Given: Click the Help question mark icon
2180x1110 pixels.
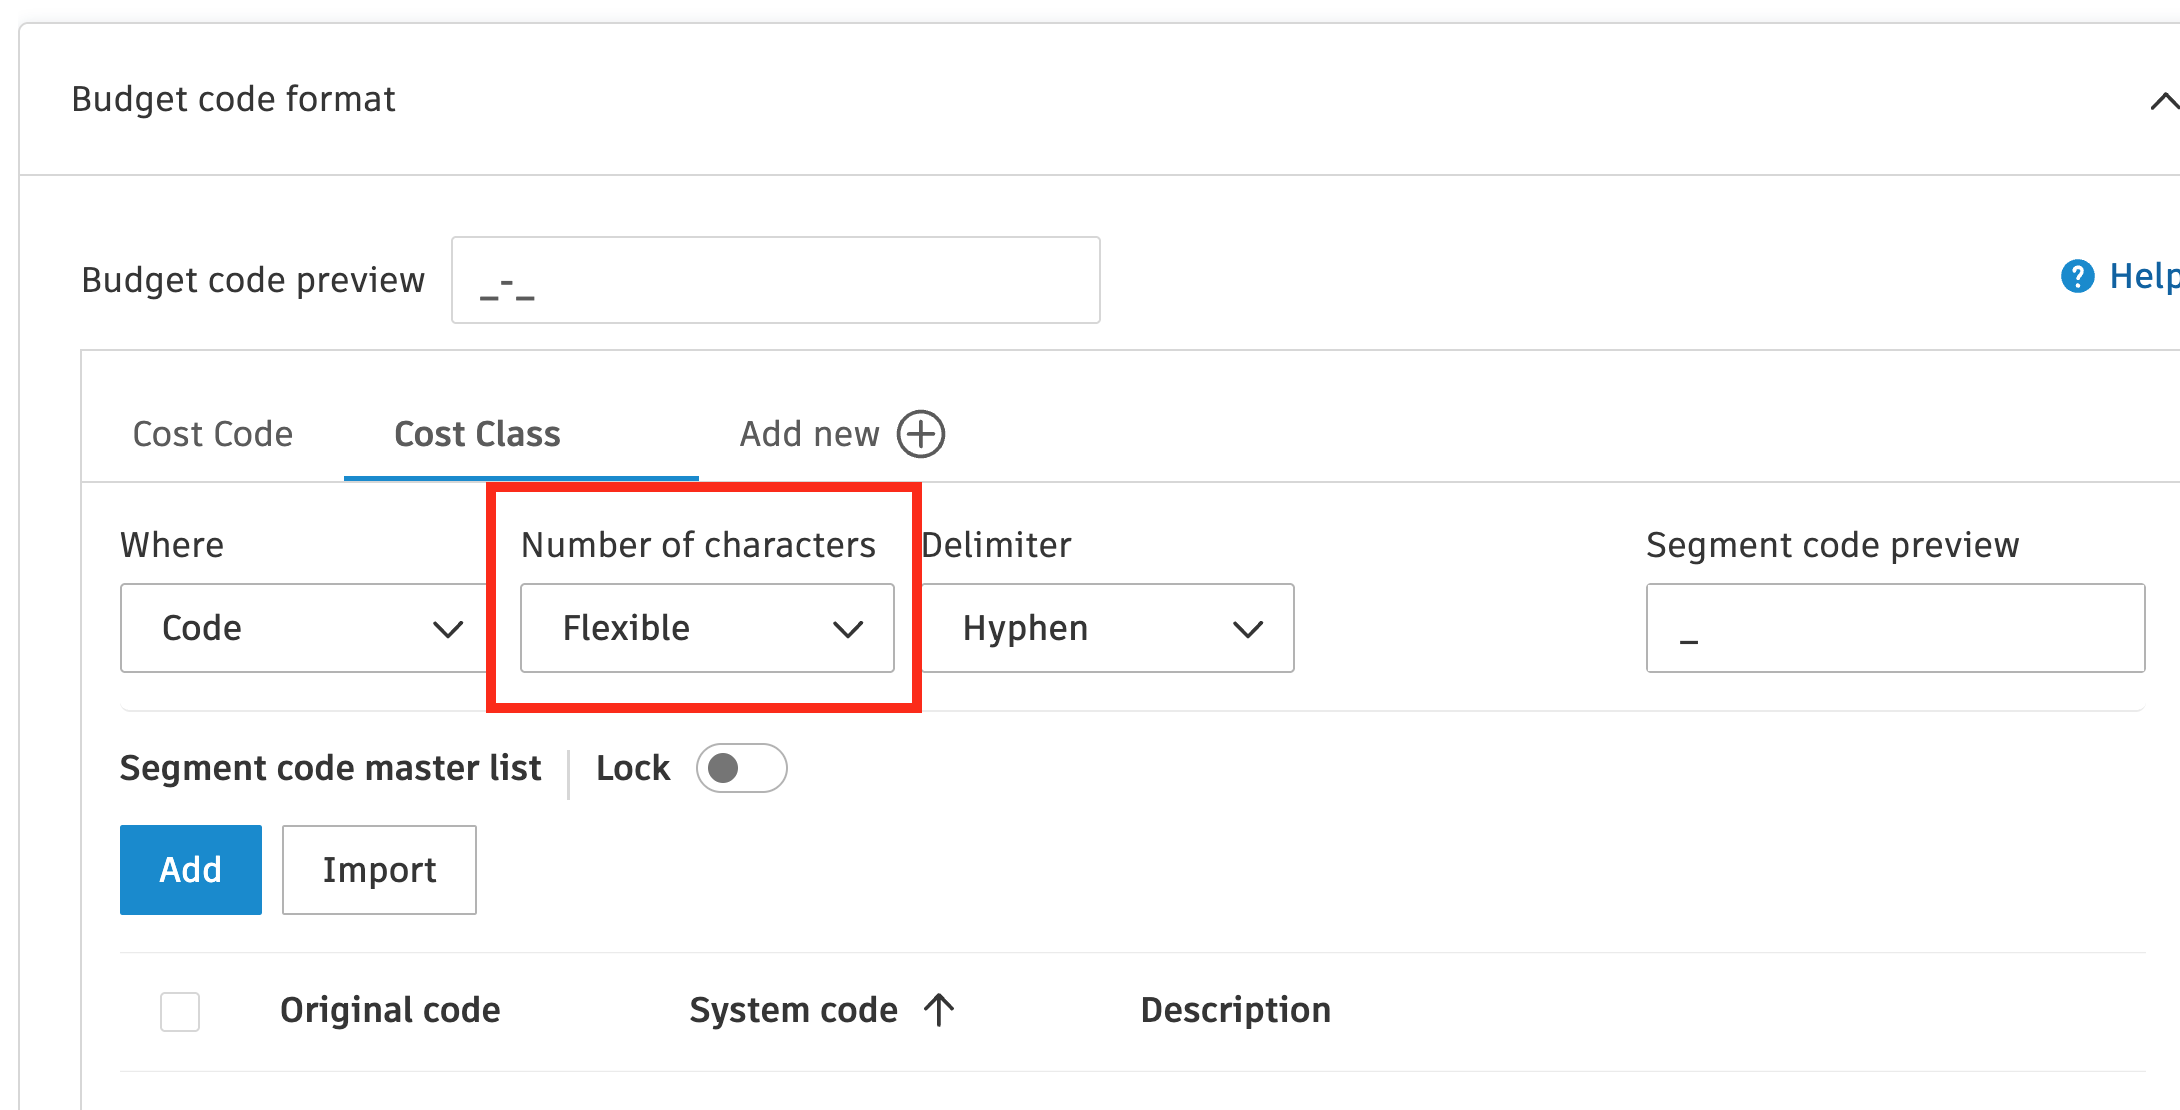Looking at the screenshot, I should [x=2077, y=276].
